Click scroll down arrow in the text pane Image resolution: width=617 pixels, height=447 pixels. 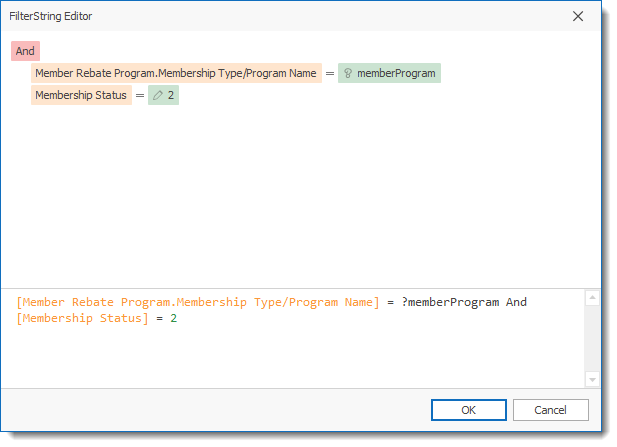coord(592,379)
